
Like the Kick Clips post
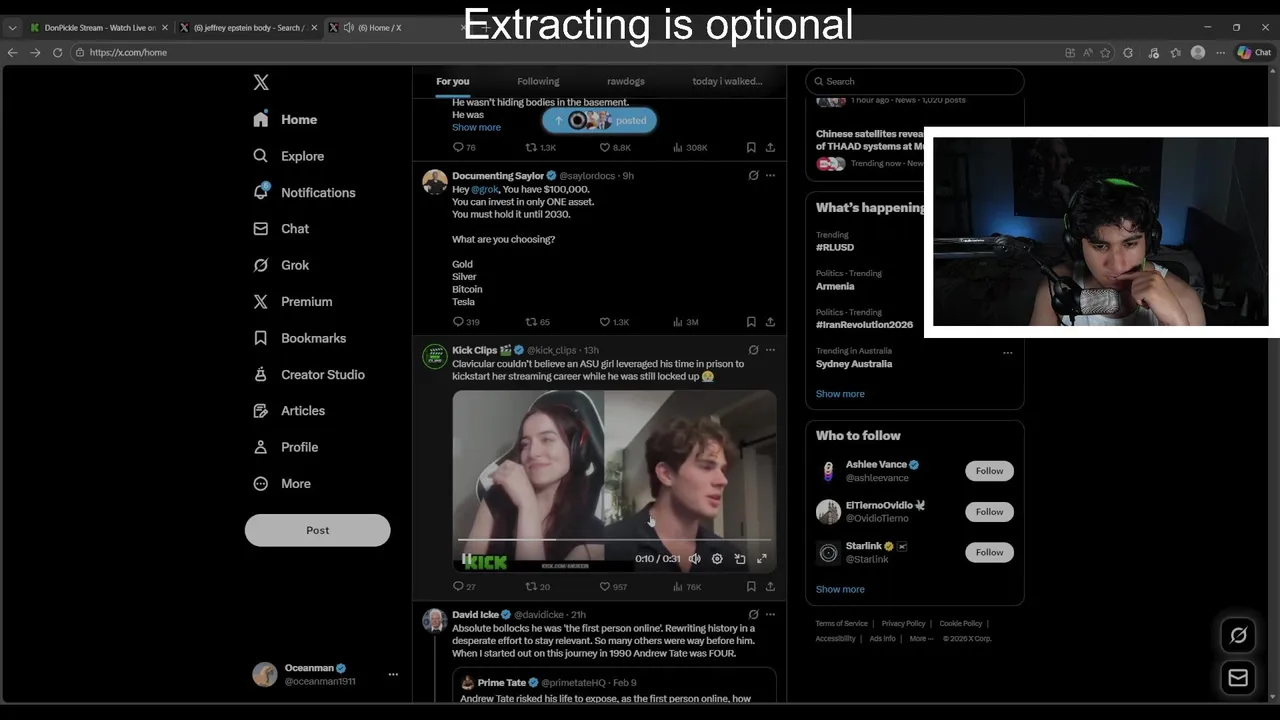point(613,587)
